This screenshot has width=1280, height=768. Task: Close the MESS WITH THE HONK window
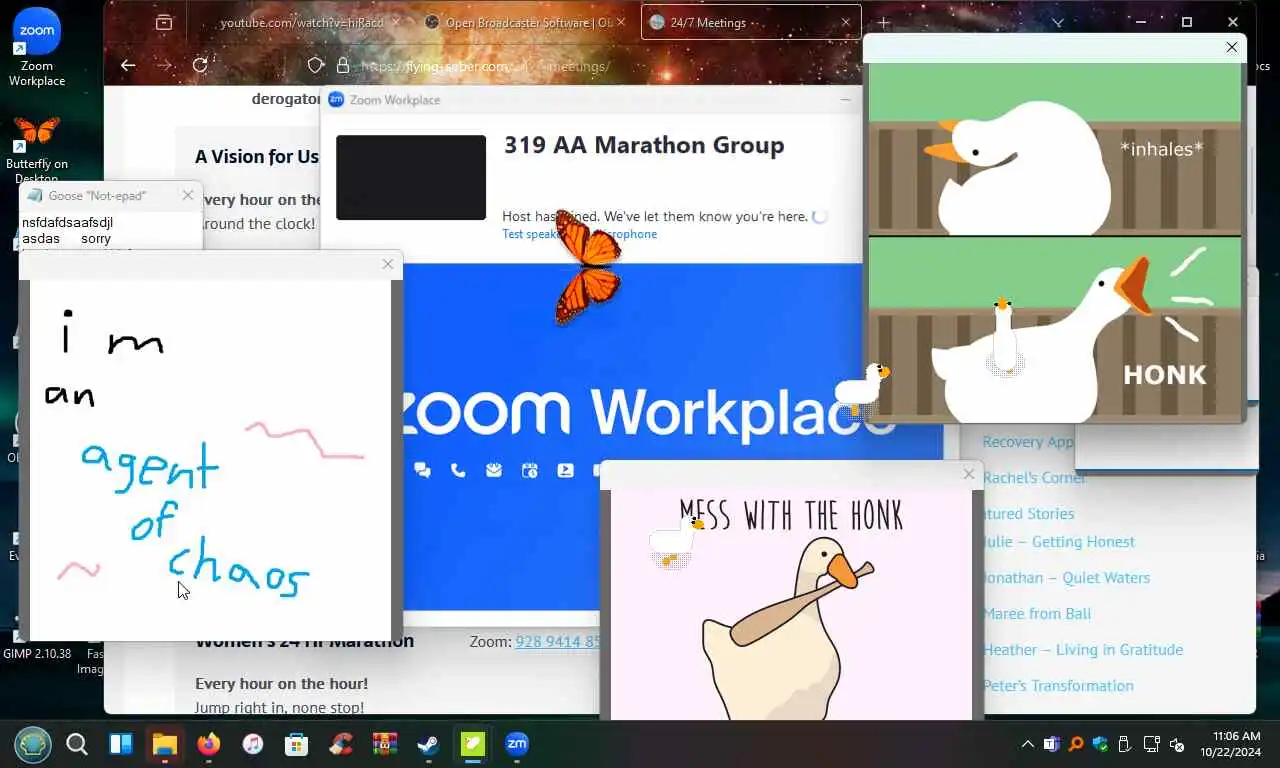[x=968, y=474]
